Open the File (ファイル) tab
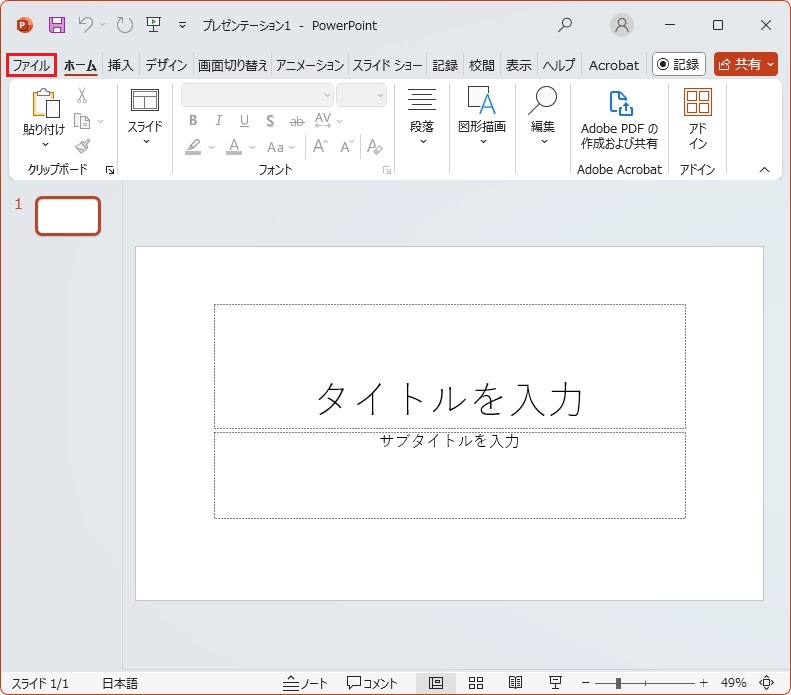This screenshot has height=695, width=791. pyautogui.click(x=31, y=65)
